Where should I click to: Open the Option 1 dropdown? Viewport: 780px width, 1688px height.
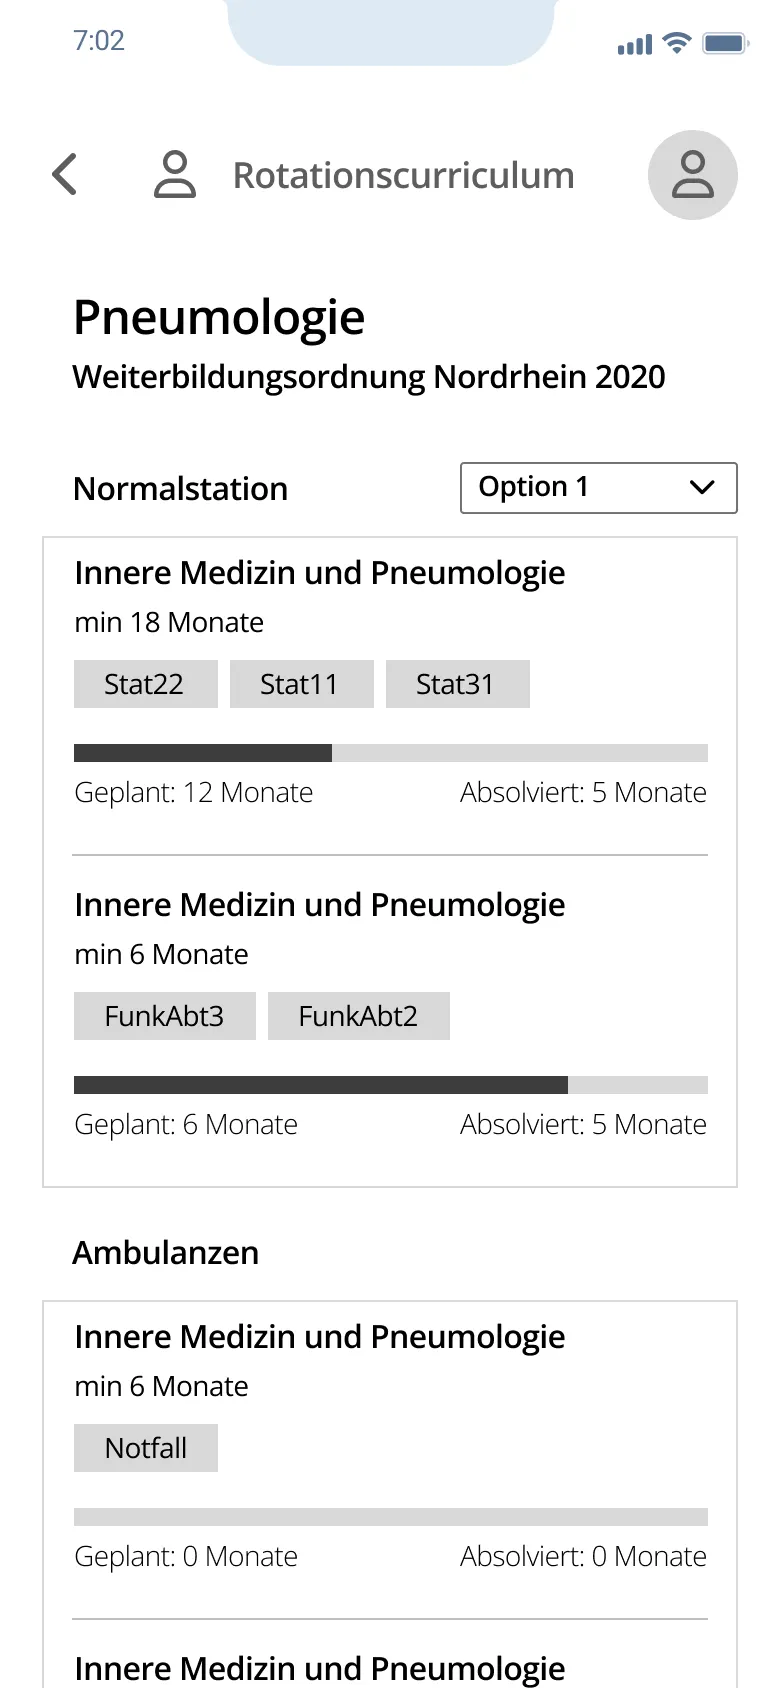[598, 488]
